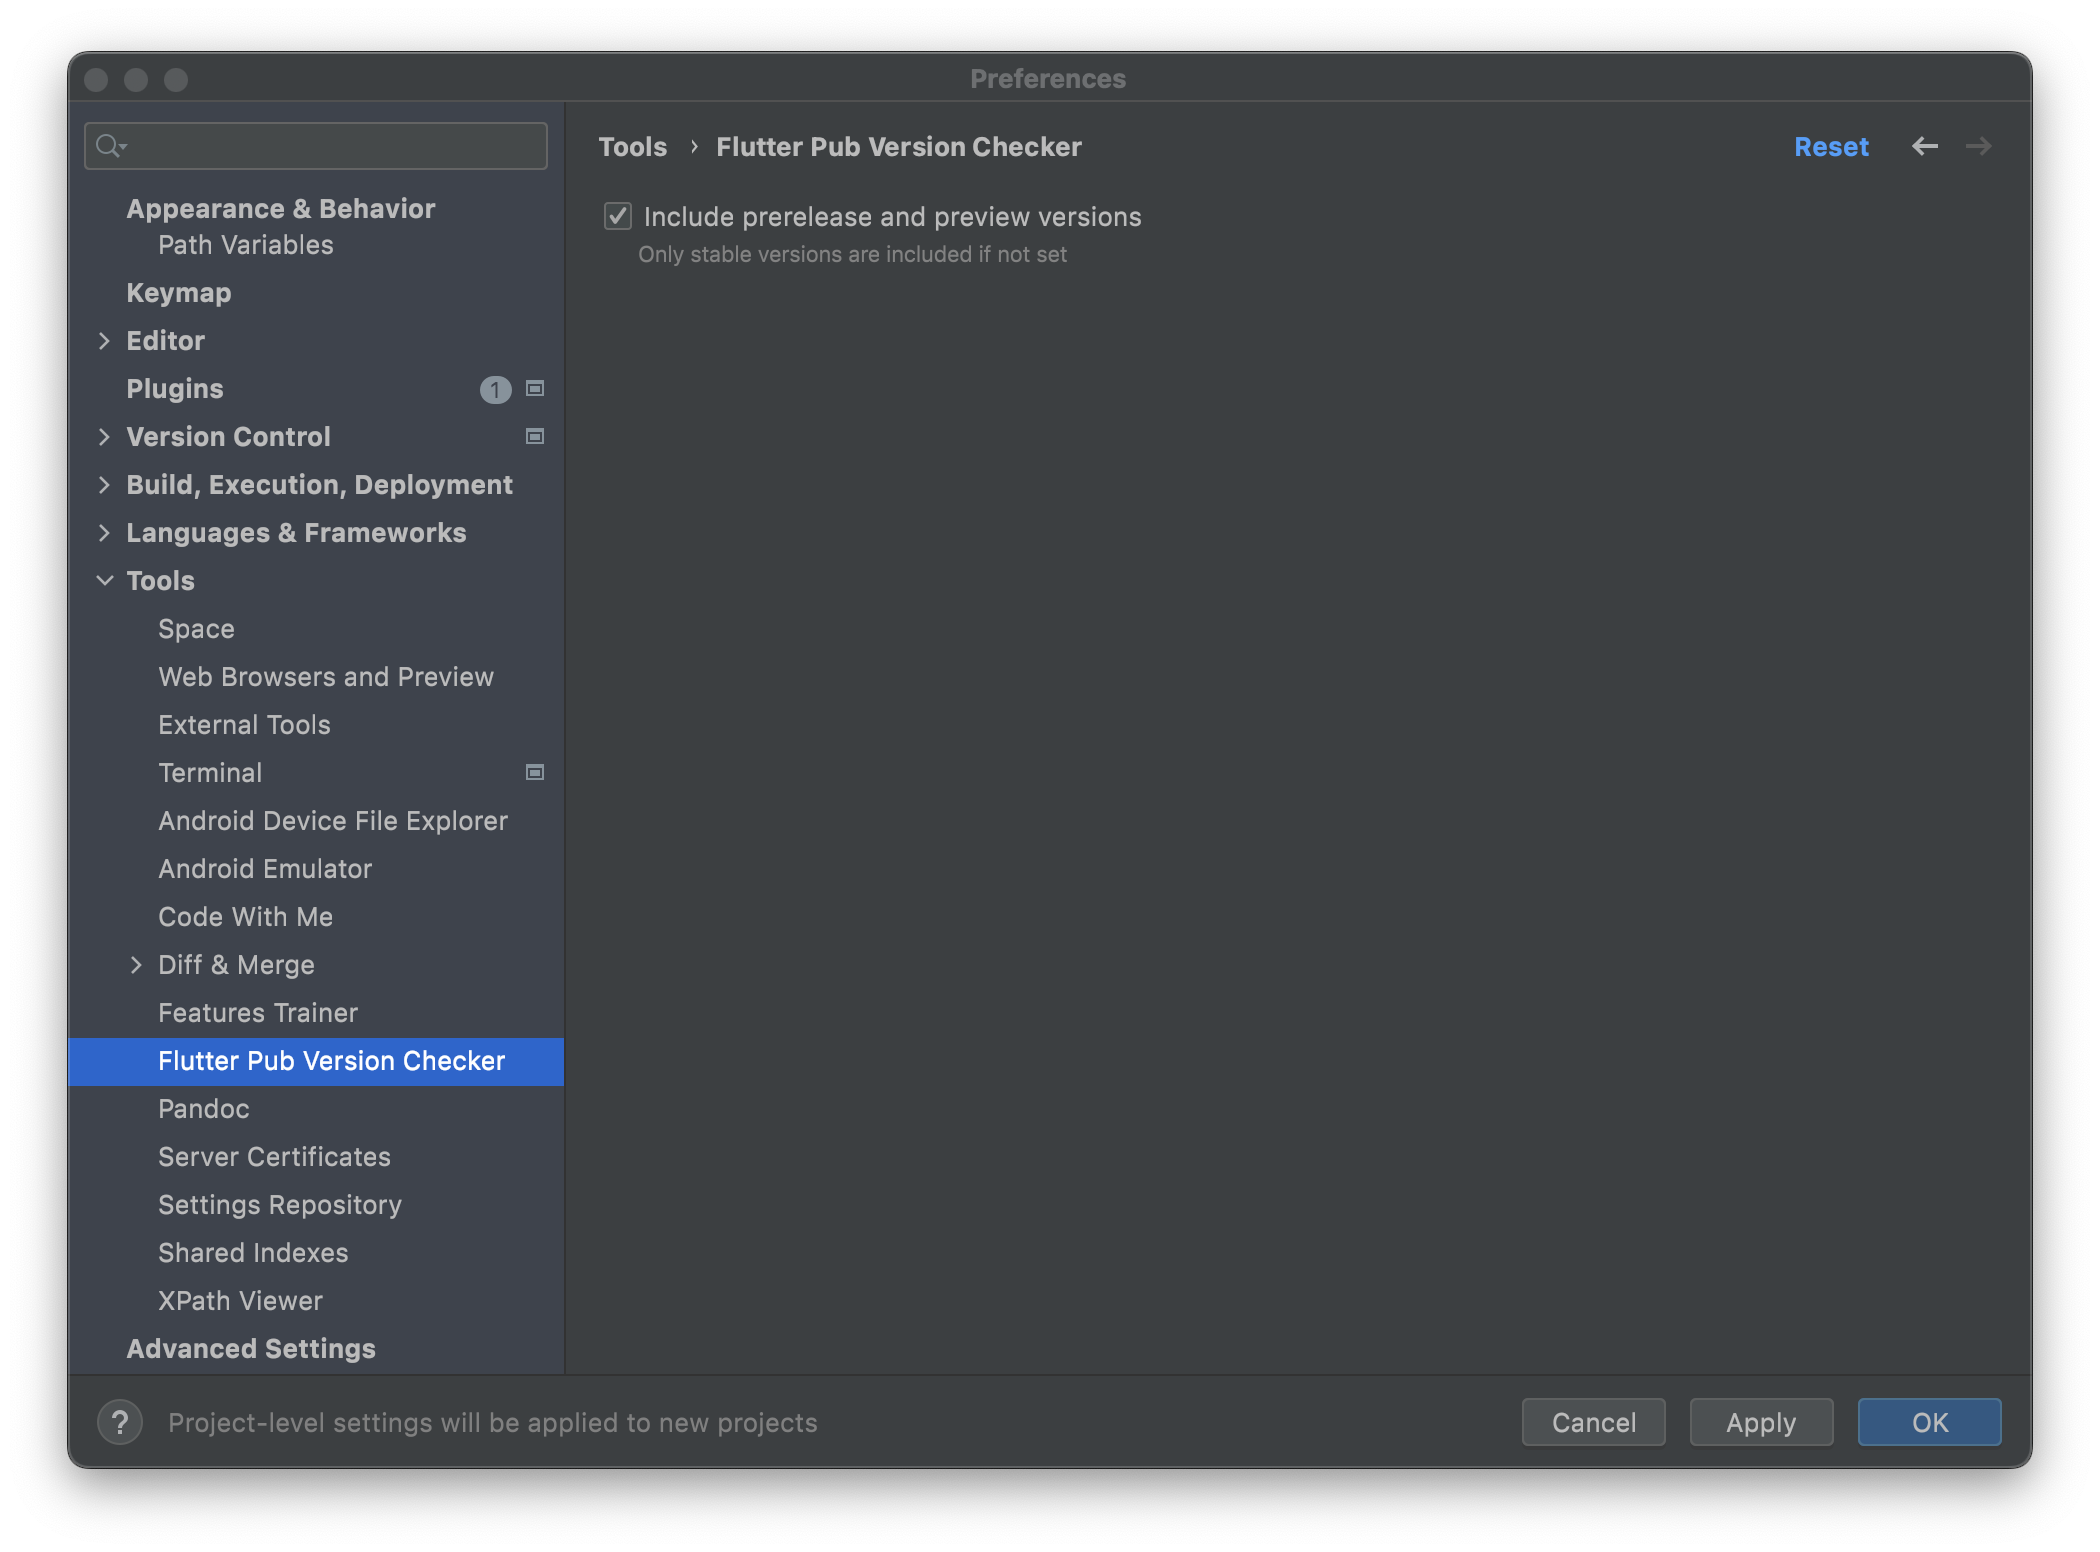Click the Version Control settings icon
This screenshot has height=1552, width=2100.
535,435
